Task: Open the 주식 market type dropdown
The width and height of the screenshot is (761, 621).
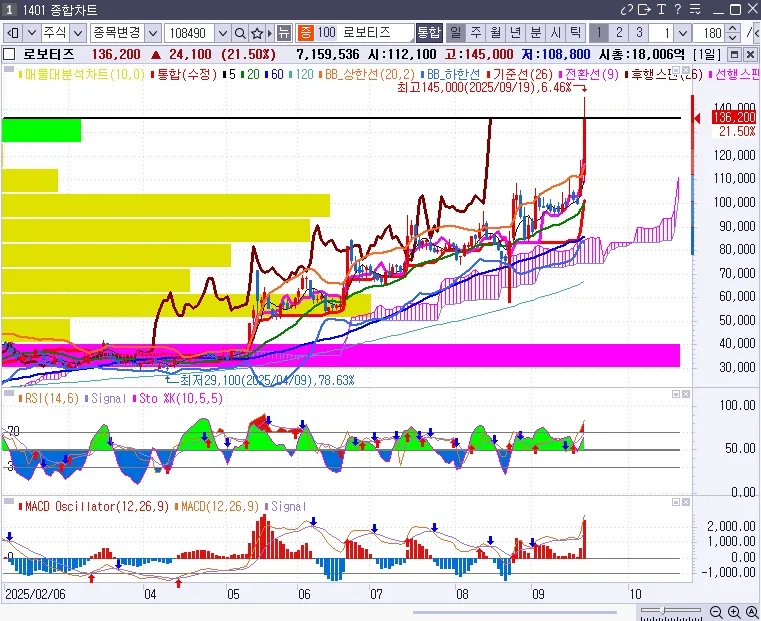Action: pyautogui.click(x=74, y=33)
